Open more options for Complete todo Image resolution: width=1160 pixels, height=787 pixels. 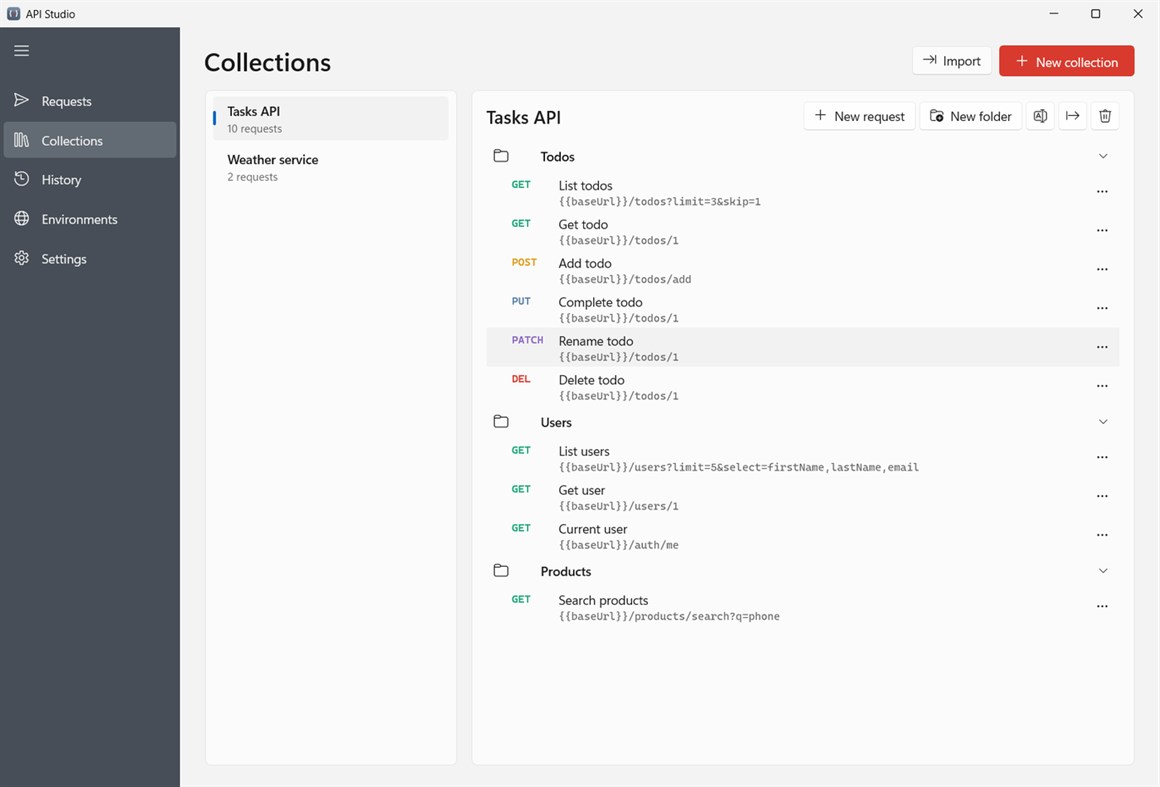(1102, 308)
